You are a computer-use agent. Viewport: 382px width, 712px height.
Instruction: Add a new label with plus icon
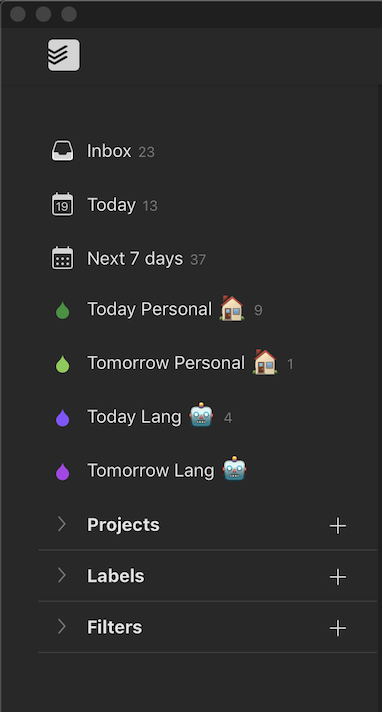click(x=337, y=577)
